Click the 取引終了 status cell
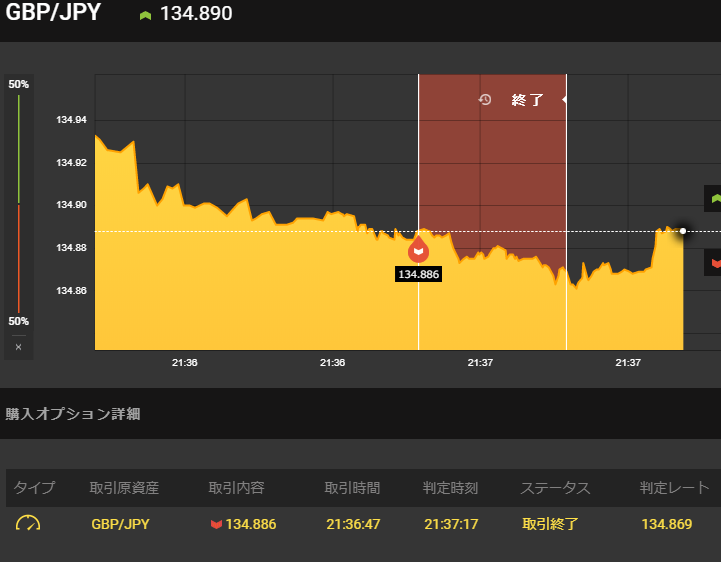This screenshot has width=721, height=562. pos(550,524)
